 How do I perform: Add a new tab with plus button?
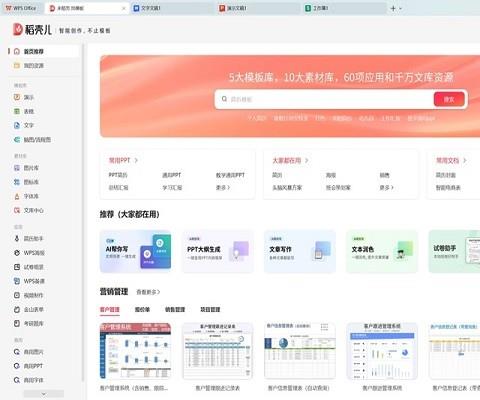tap(393, 8)
